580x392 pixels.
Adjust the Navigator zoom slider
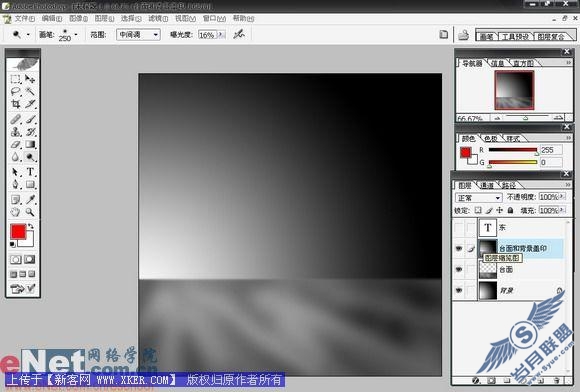tap(526, 118)
